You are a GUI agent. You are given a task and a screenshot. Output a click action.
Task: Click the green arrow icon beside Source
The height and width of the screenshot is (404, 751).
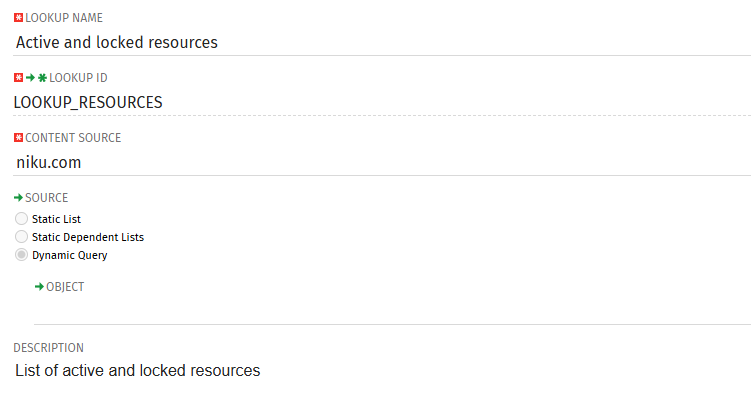tap(18, 198)
